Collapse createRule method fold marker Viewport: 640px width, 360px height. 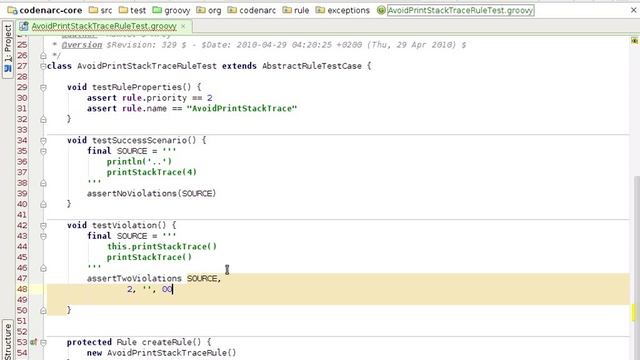click(43, 342)
